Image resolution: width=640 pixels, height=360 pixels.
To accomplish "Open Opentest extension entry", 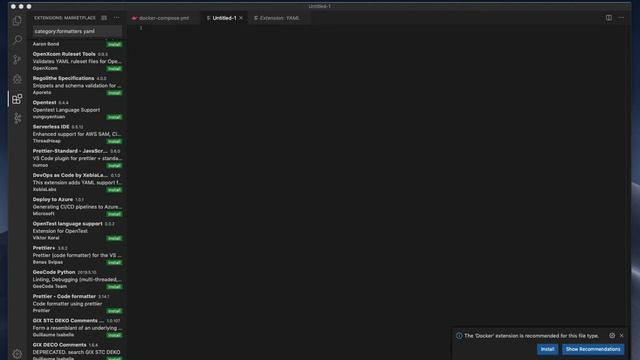I will 77,109.
